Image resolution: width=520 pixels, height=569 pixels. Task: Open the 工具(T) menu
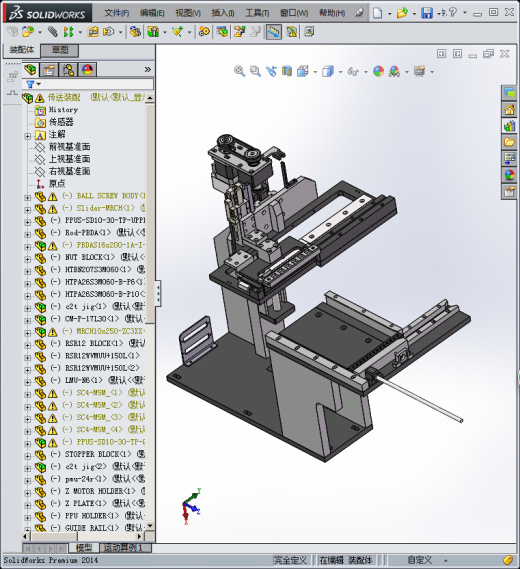(x=257, y=13)
